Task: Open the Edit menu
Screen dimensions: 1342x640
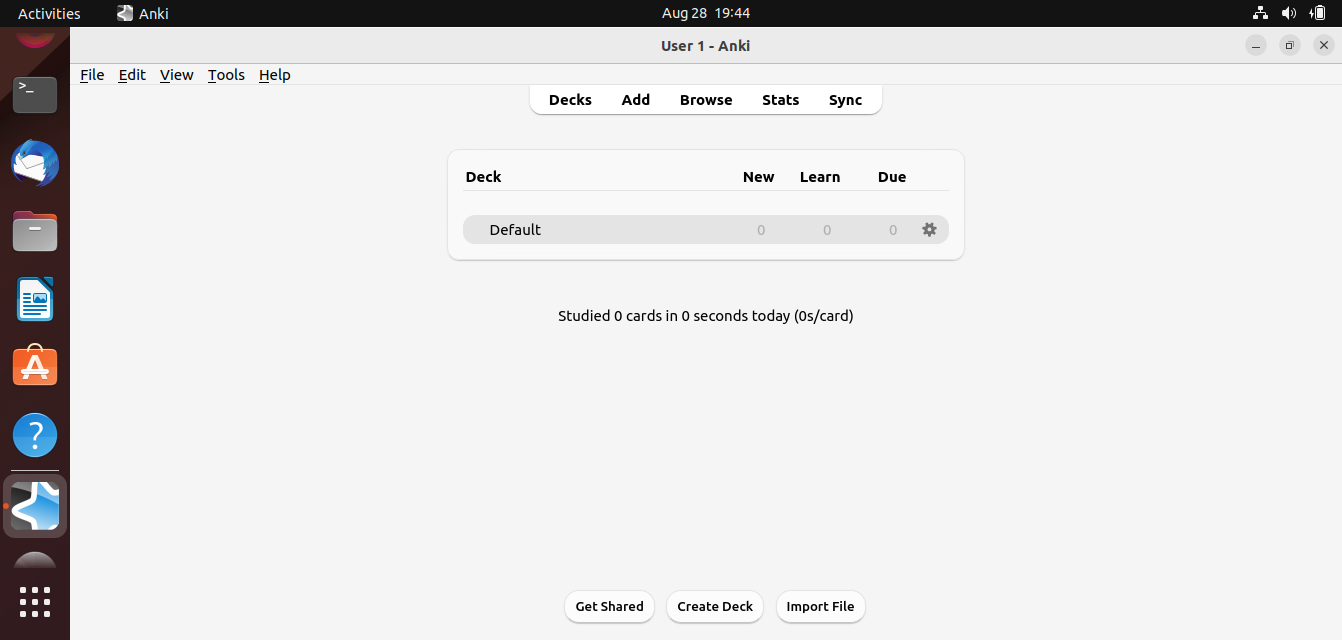Action: [x=132, y=75]
